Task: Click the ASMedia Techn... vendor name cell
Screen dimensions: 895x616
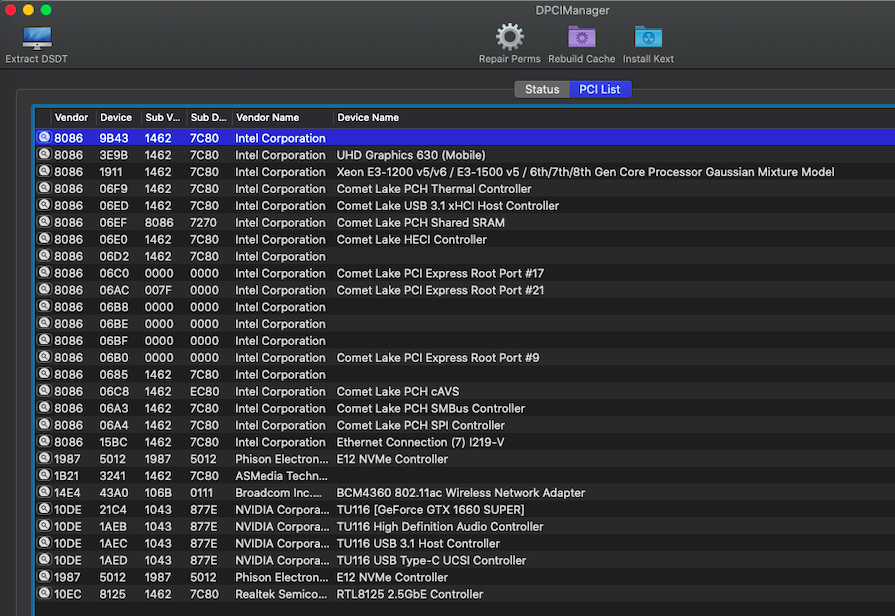Action: (x=281, y=476)
